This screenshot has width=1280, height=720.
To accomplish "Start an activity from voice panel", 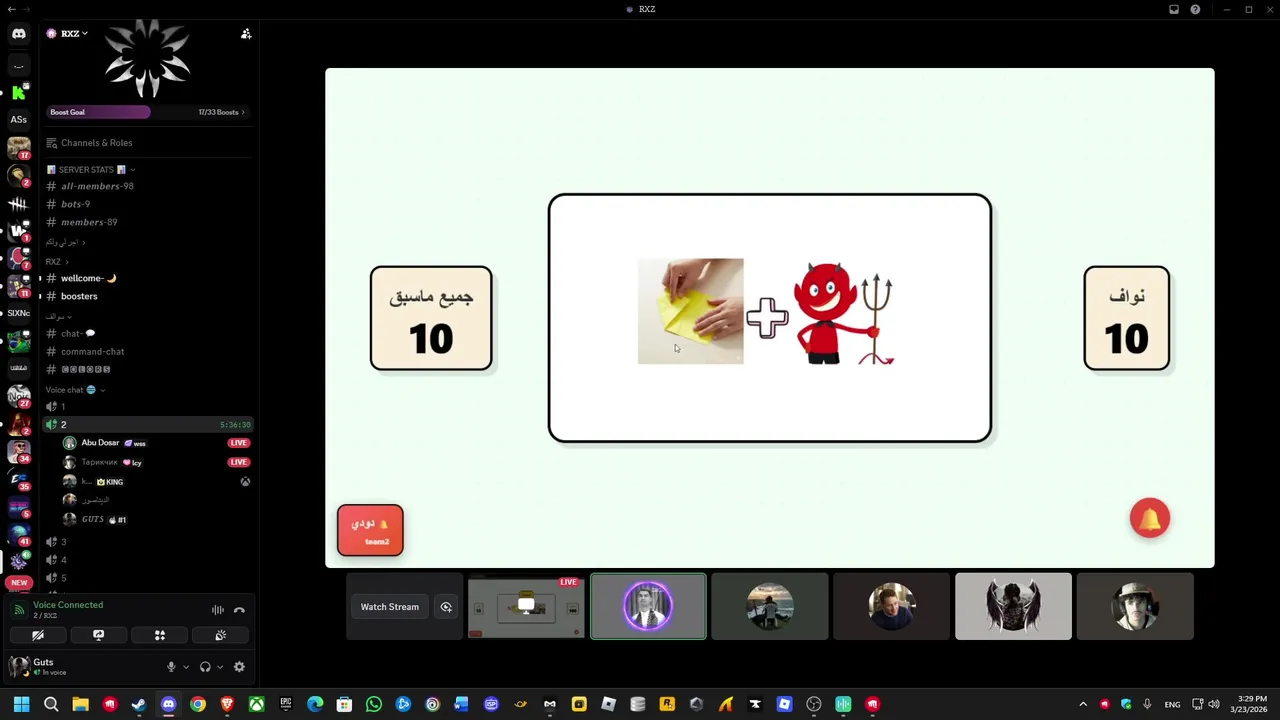I will pyautogui.click(x=159, y=635).
